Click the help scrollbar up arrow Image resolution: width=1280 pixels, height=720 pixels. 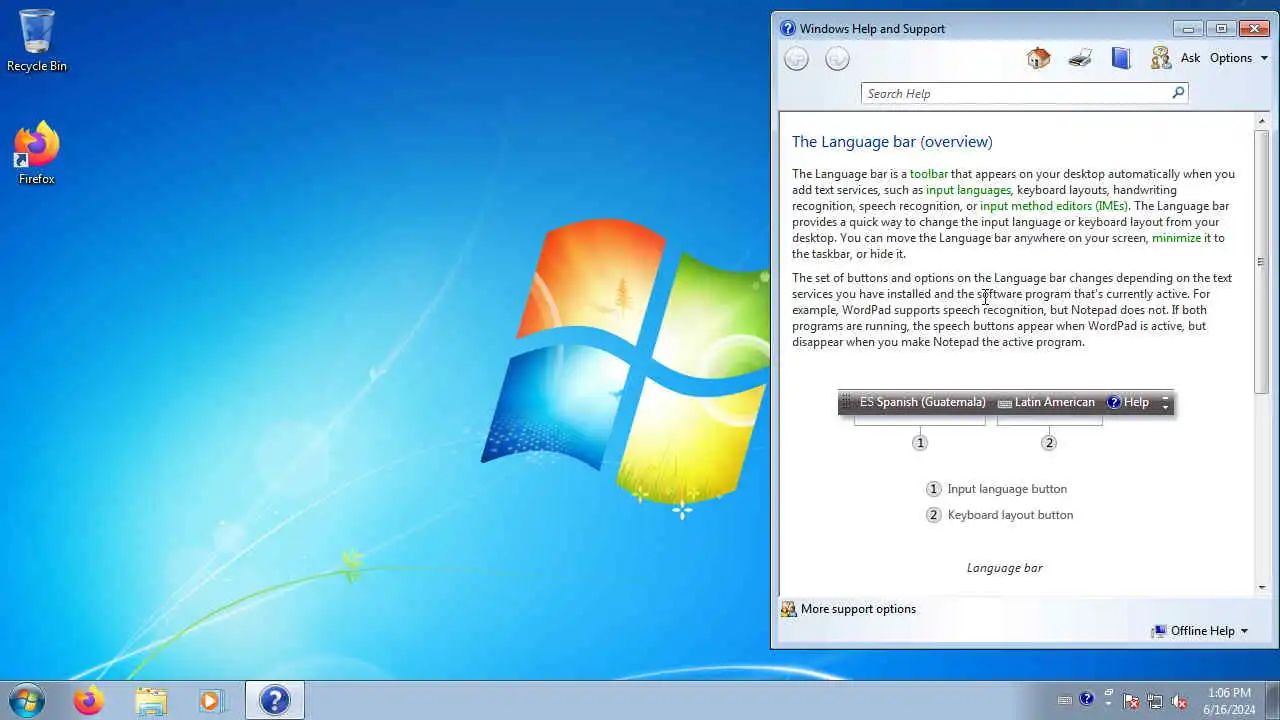(x=1262, y=121)
